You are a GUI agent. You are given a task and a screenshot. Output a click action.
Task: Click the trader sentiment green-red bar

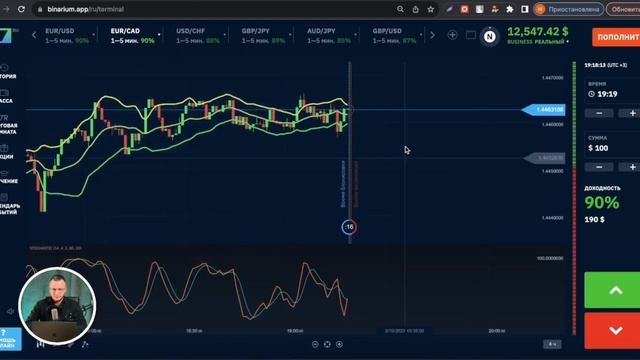[x=574, y=198]
